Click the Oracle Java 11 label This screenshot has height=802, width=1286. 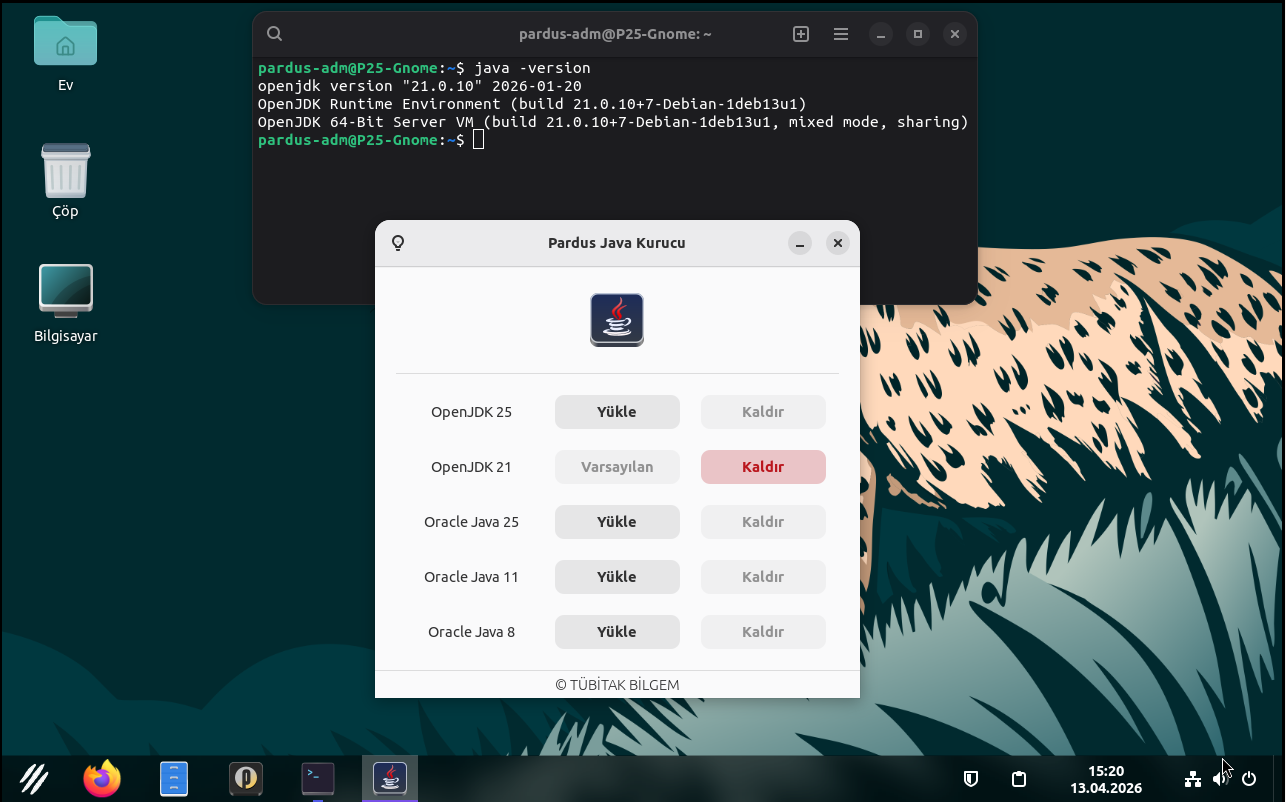point(471,577)
